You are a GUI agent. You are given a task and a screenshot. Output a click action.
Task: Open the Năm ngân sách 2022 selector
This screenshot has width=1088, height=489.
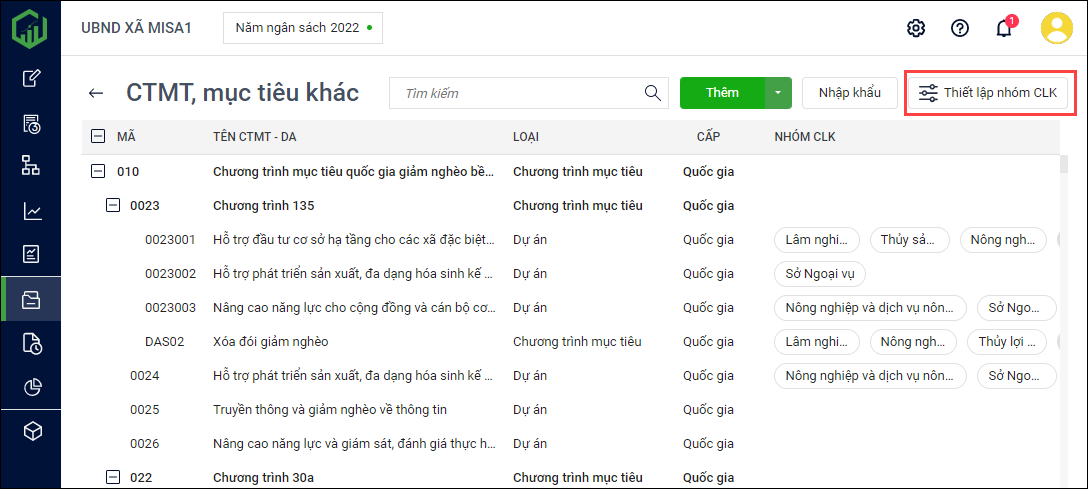pyautogui.click(x=302, y=28)
